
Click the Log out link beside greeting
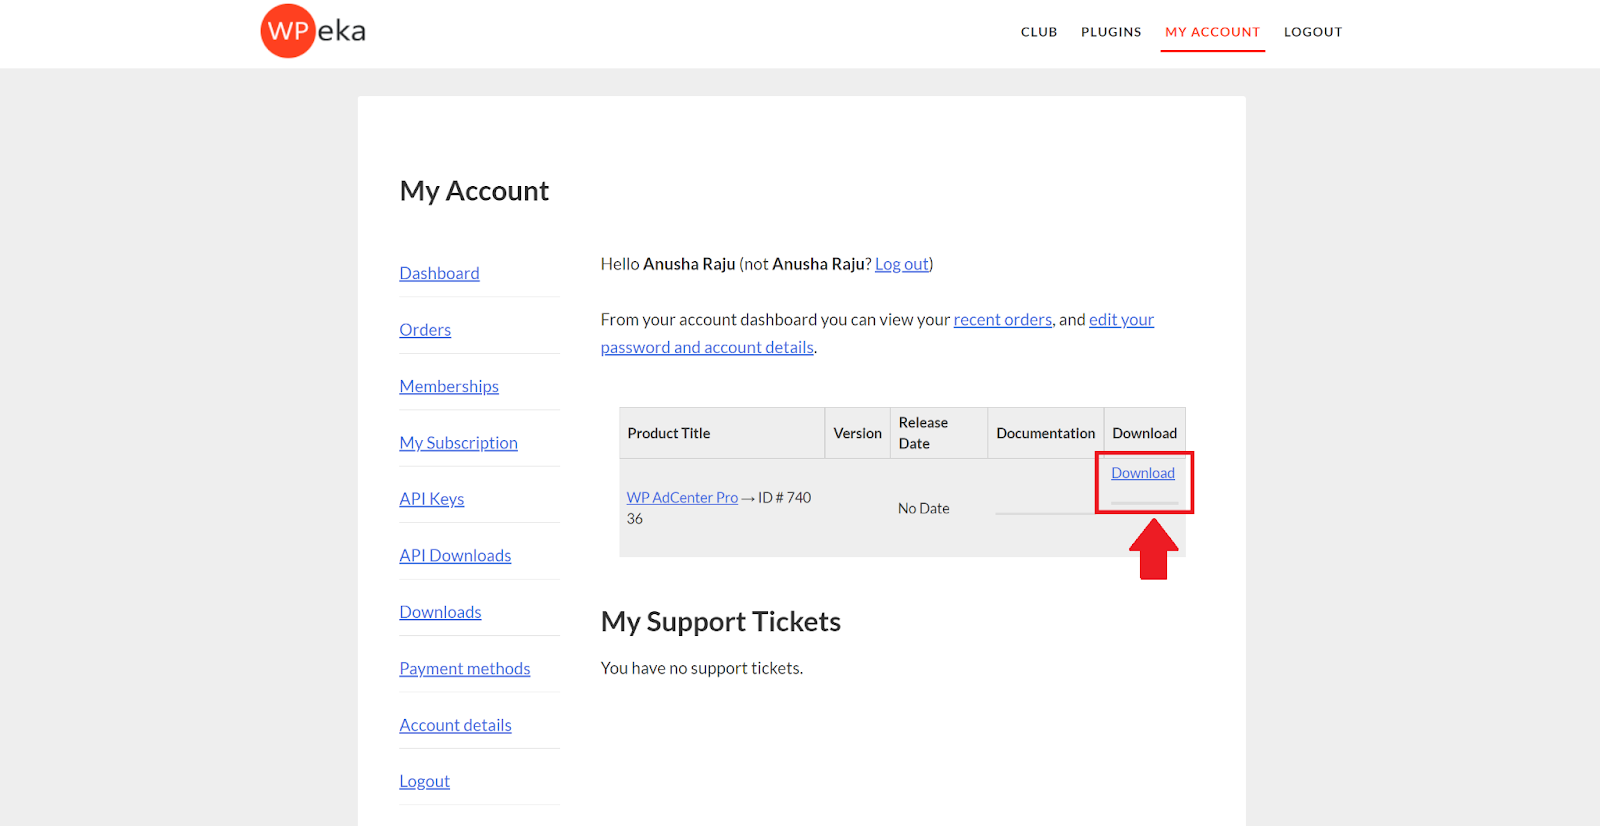(x=902, y=264)
